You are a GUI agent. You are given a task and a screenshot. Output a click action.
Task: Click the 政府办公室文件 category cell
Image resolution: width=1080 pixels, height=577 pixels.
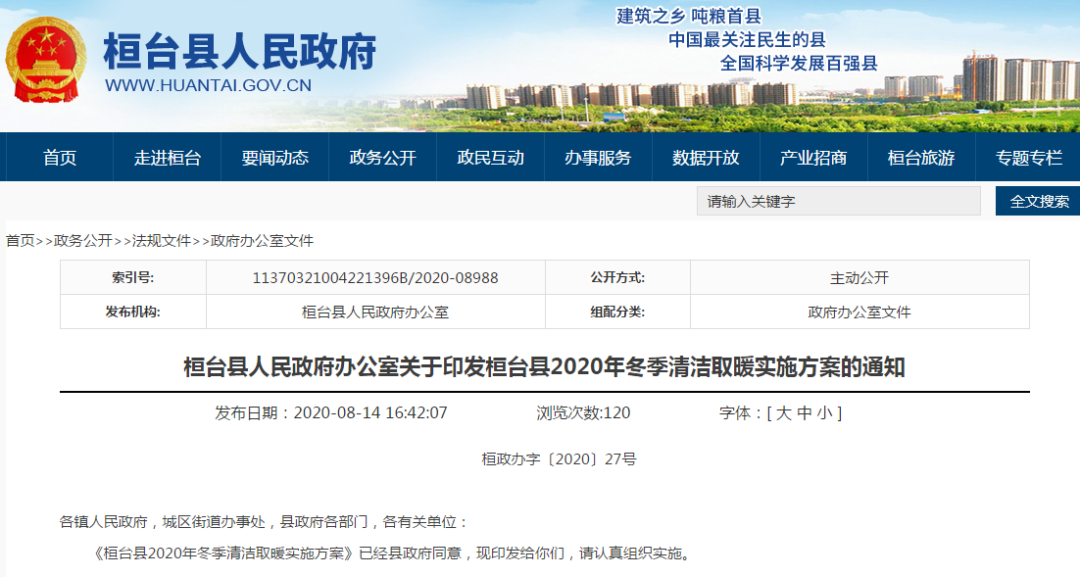[x=860, y=312]
